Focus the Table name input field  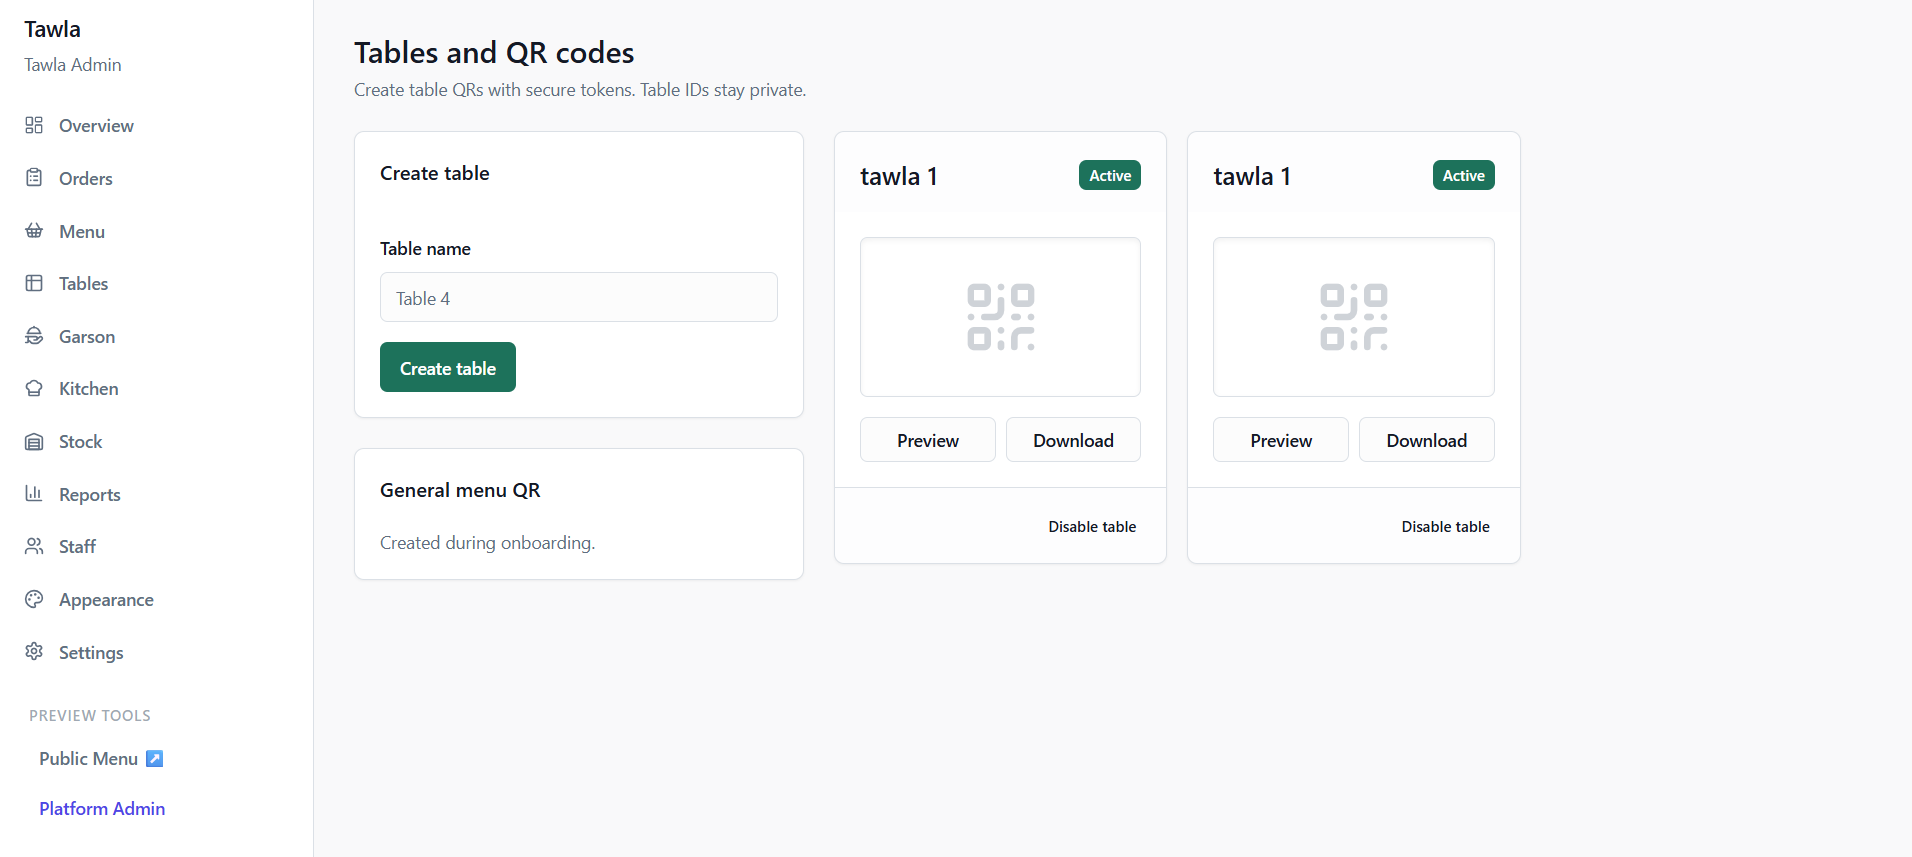[x=579, y=297]
